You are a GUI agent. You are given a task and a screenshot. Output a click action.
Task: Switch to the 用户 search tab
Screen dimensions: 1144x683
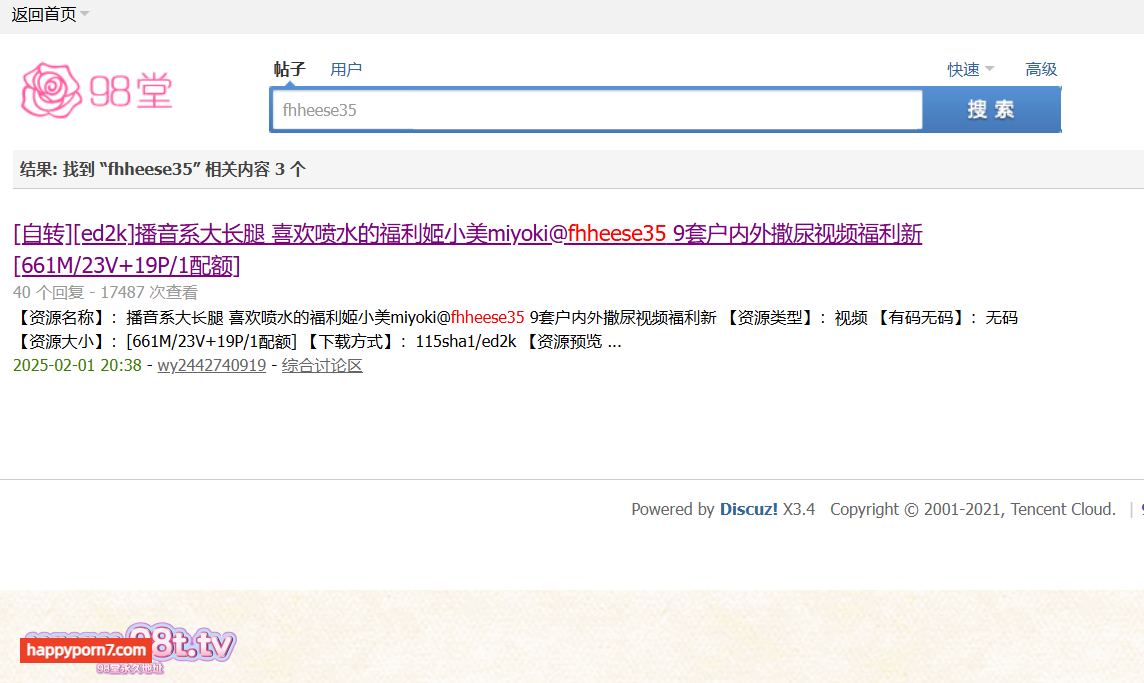pyautogui.click(x=346, y=69)
